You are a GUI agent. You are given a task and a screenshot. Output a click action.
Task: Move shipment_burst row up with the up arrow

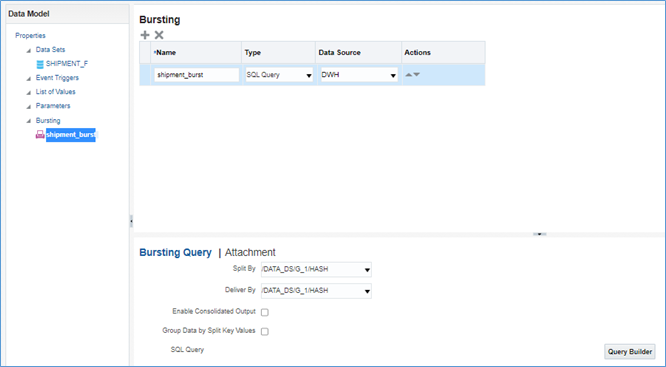409,75
